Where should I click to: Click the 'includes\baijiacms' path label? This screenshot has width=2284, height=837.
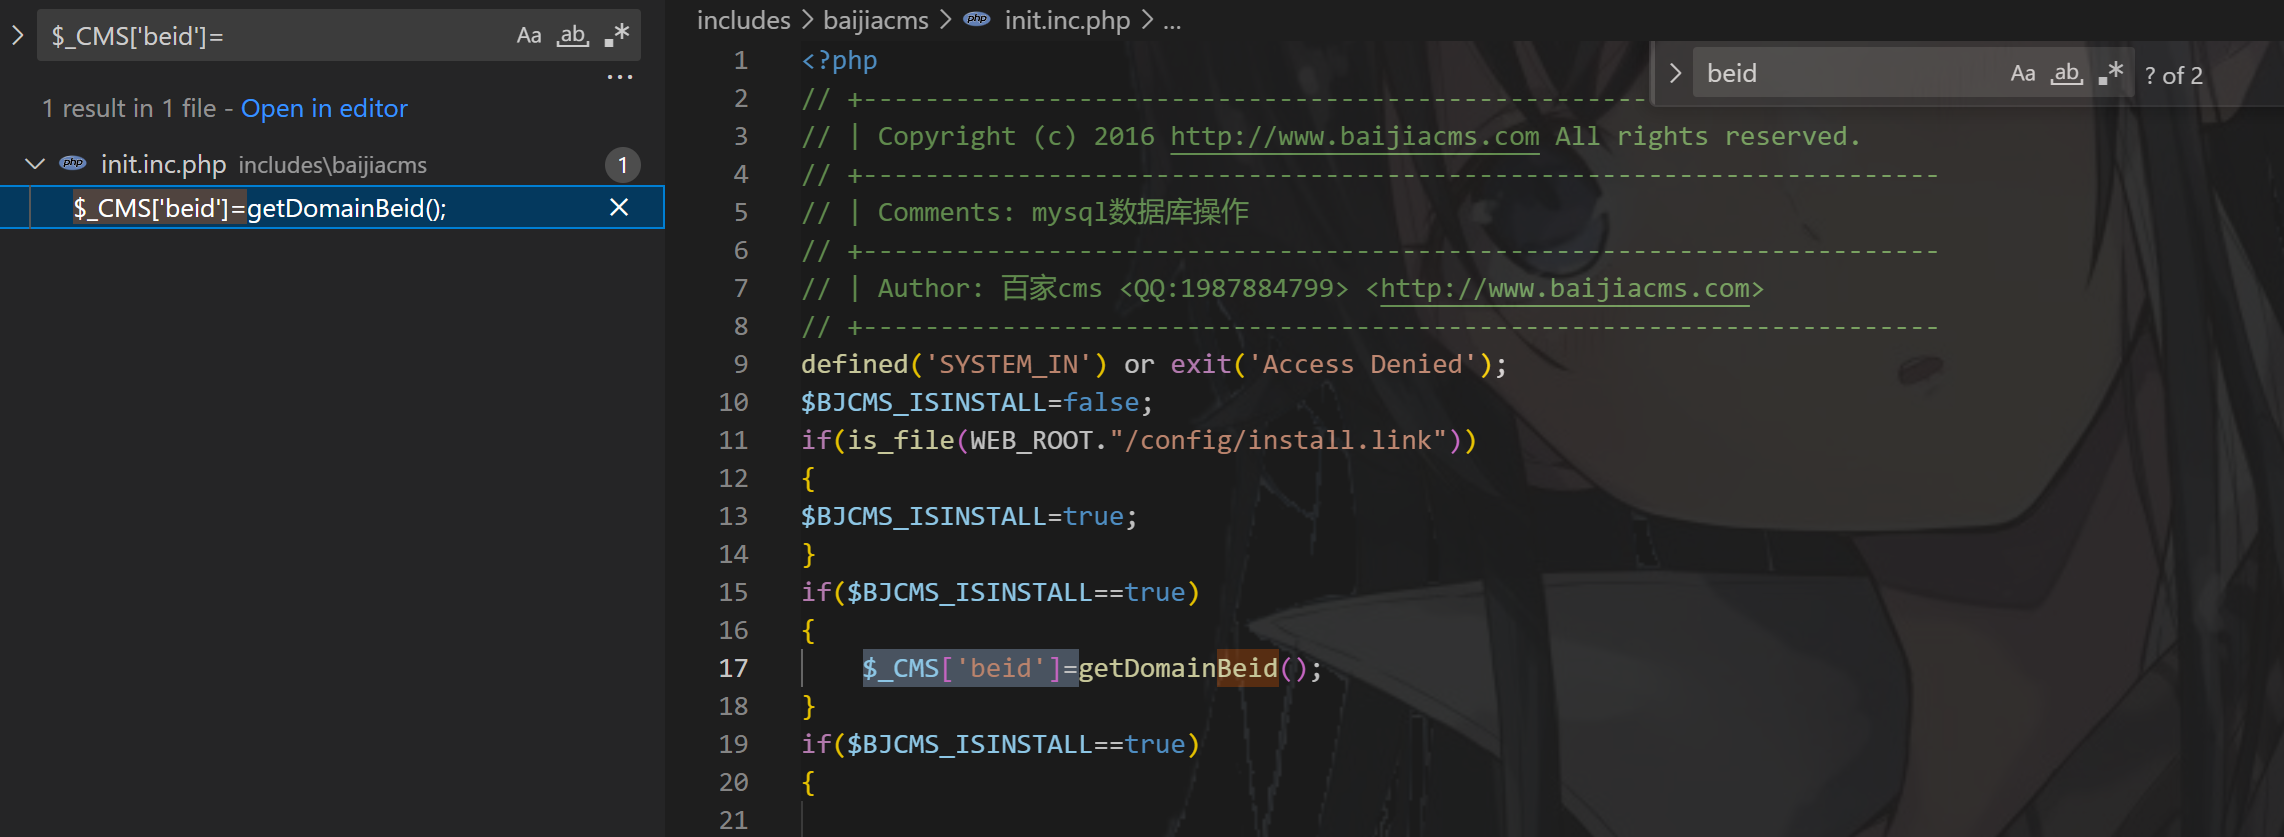click(332, 165)
